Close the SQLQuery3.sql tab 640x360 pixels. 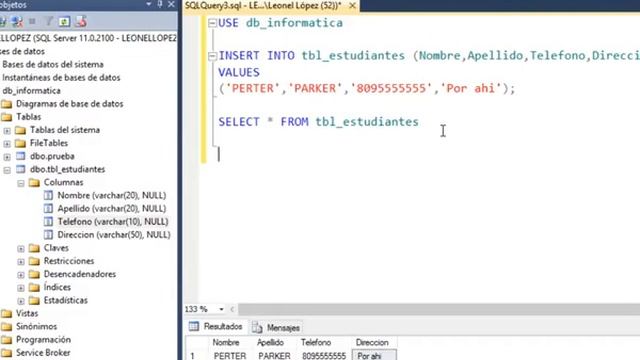click(352, 5)
